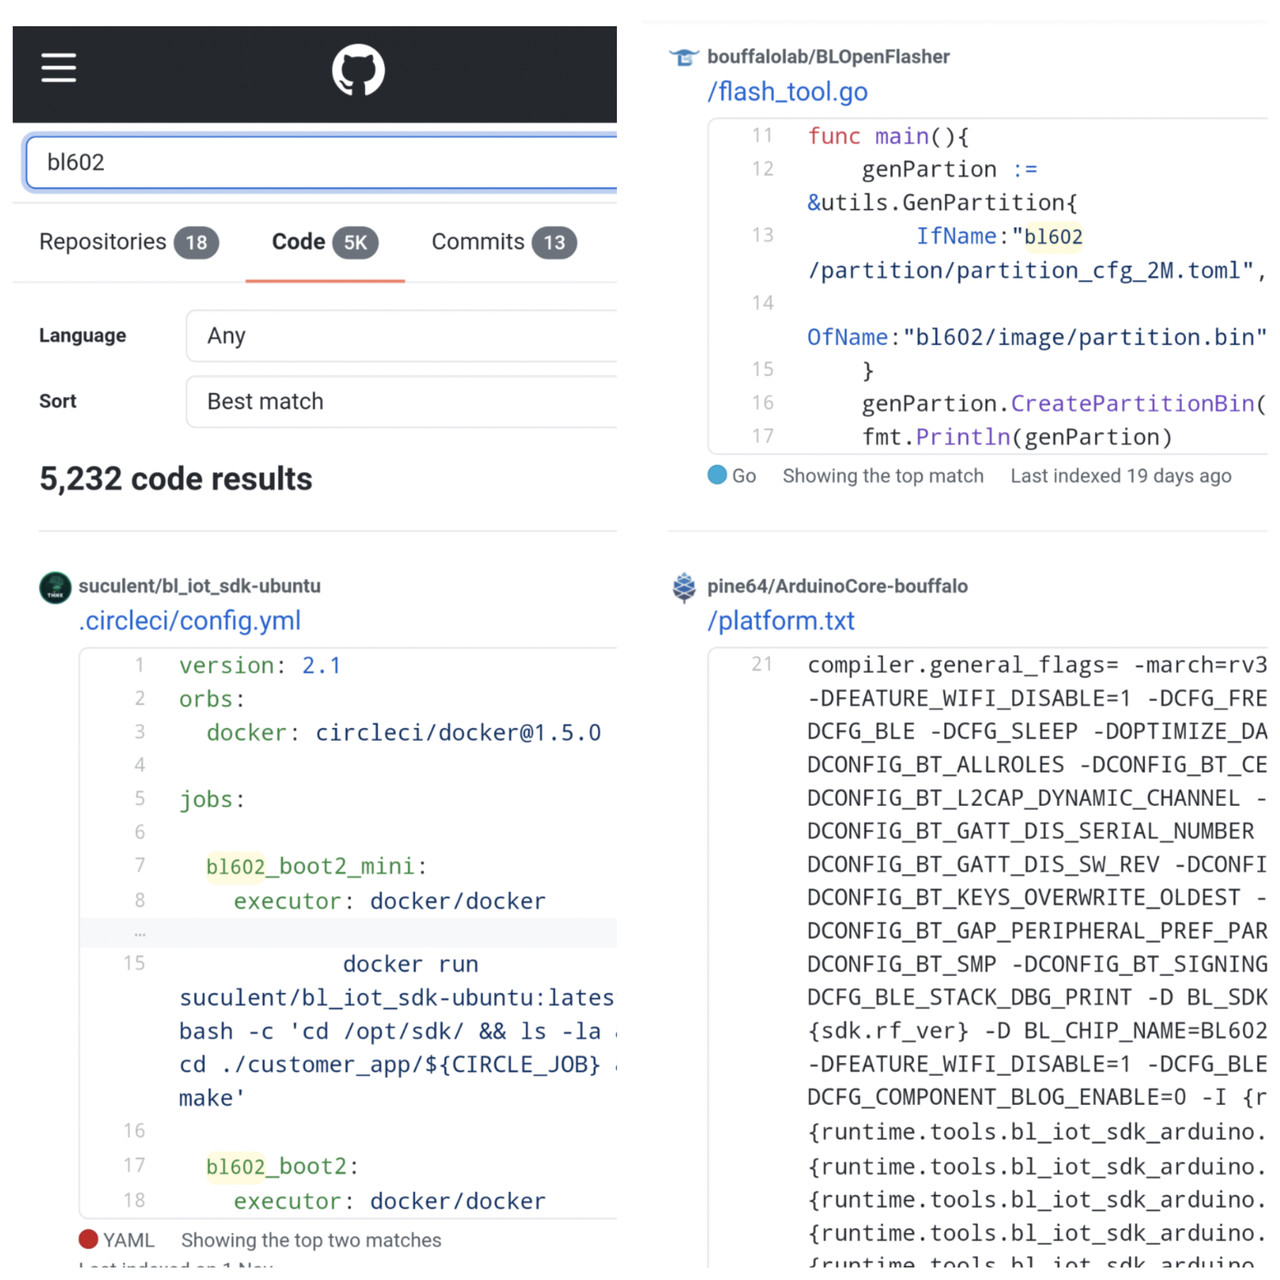The height and width of the screenshot is (1280, 1280).
Task: Open the .circleci/config.yml file link
Action: 190,621
